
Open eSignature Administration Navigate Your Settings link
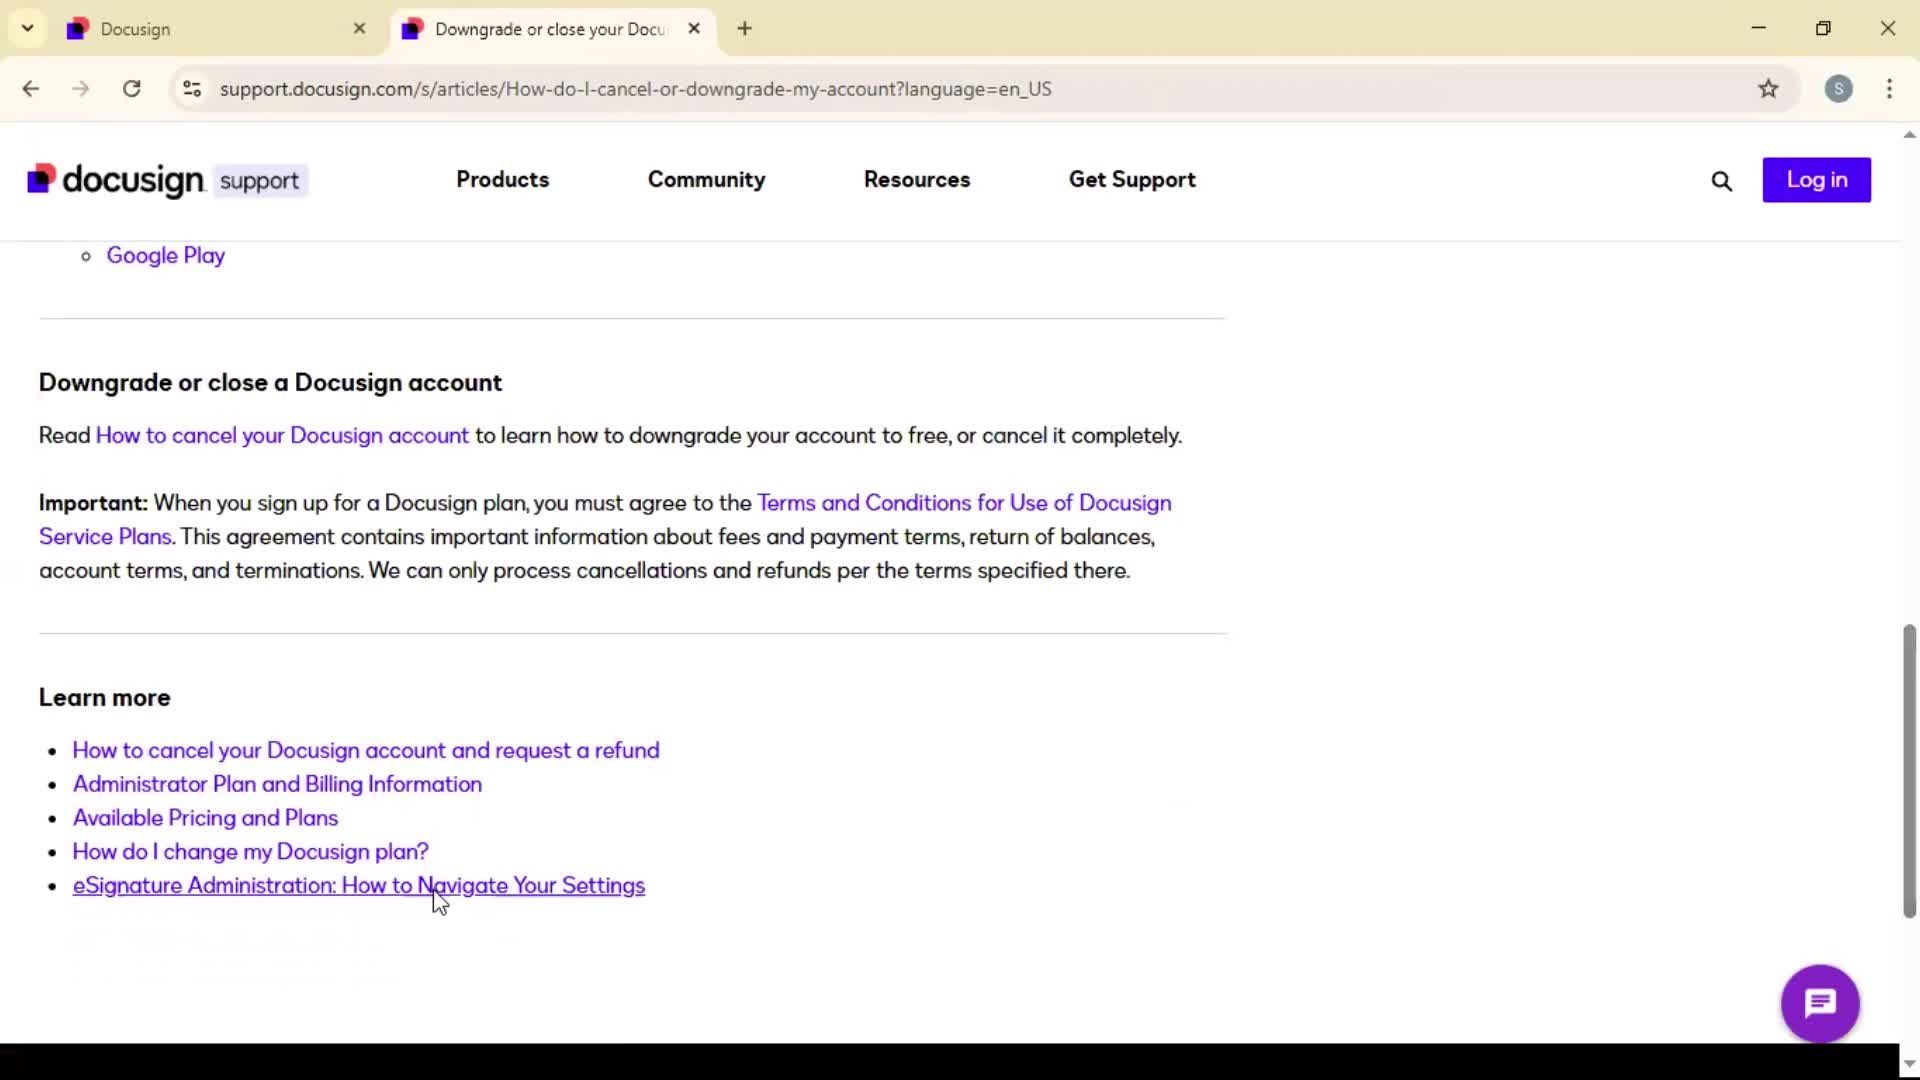point(358,886)
